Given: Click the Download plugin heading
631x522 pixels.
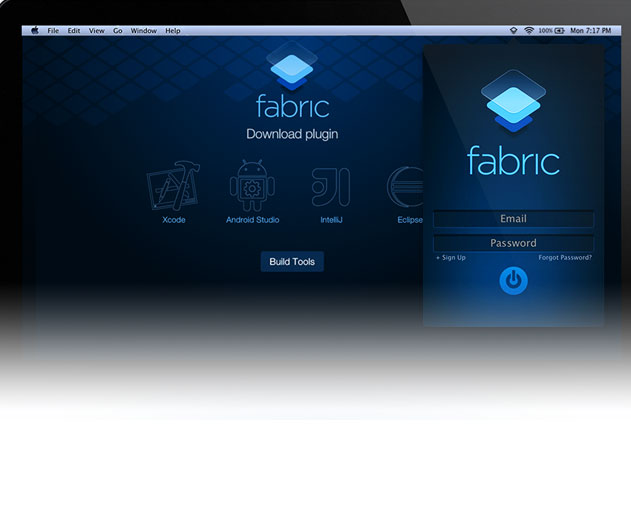Looking at the screenshot, I should 292,134.
